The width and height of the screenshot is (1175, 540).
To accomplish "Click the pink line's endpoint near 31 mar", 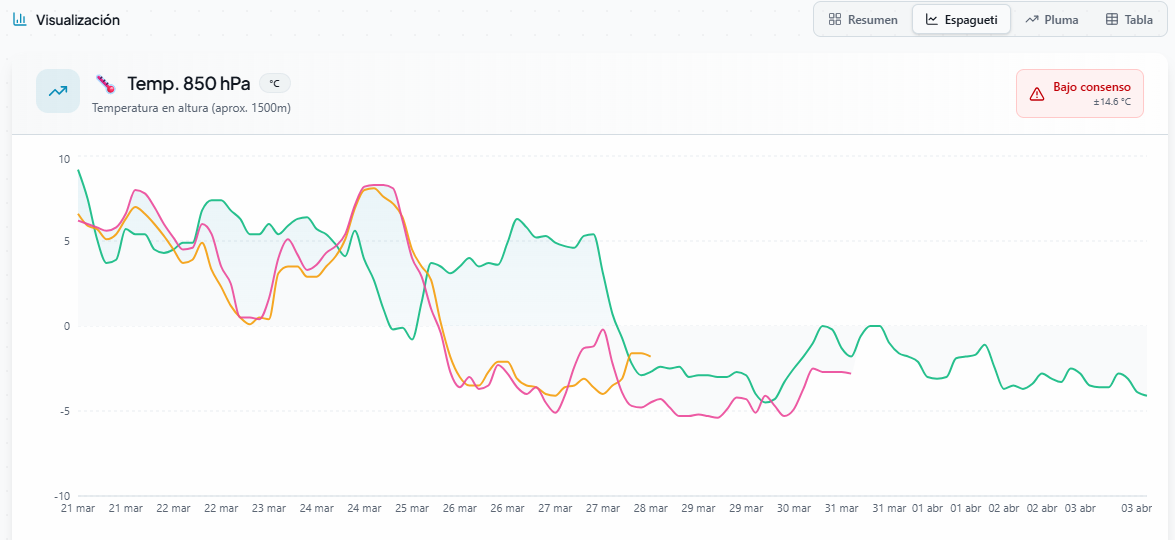I will [850, 373].
